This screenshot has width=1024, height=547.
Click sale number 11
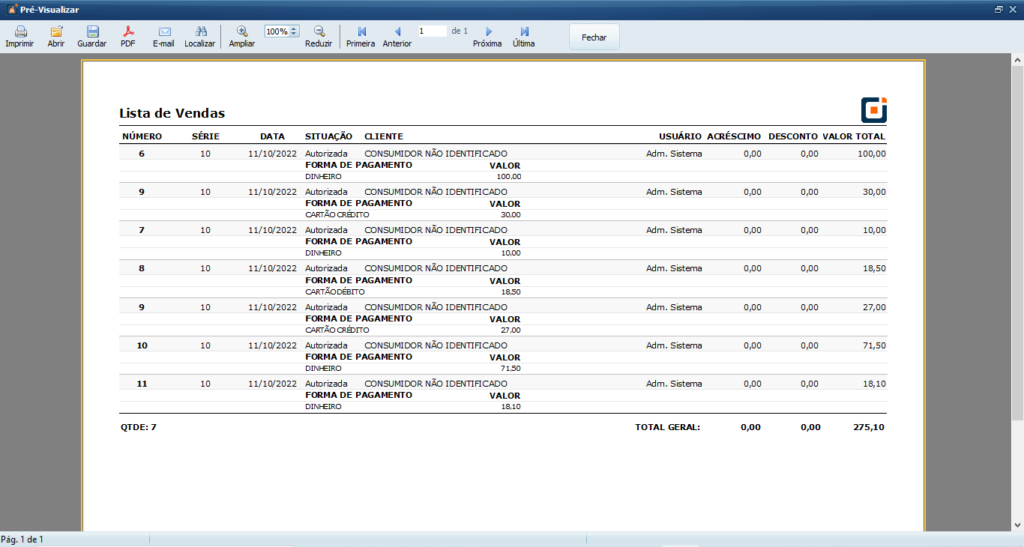click(142, 384)
